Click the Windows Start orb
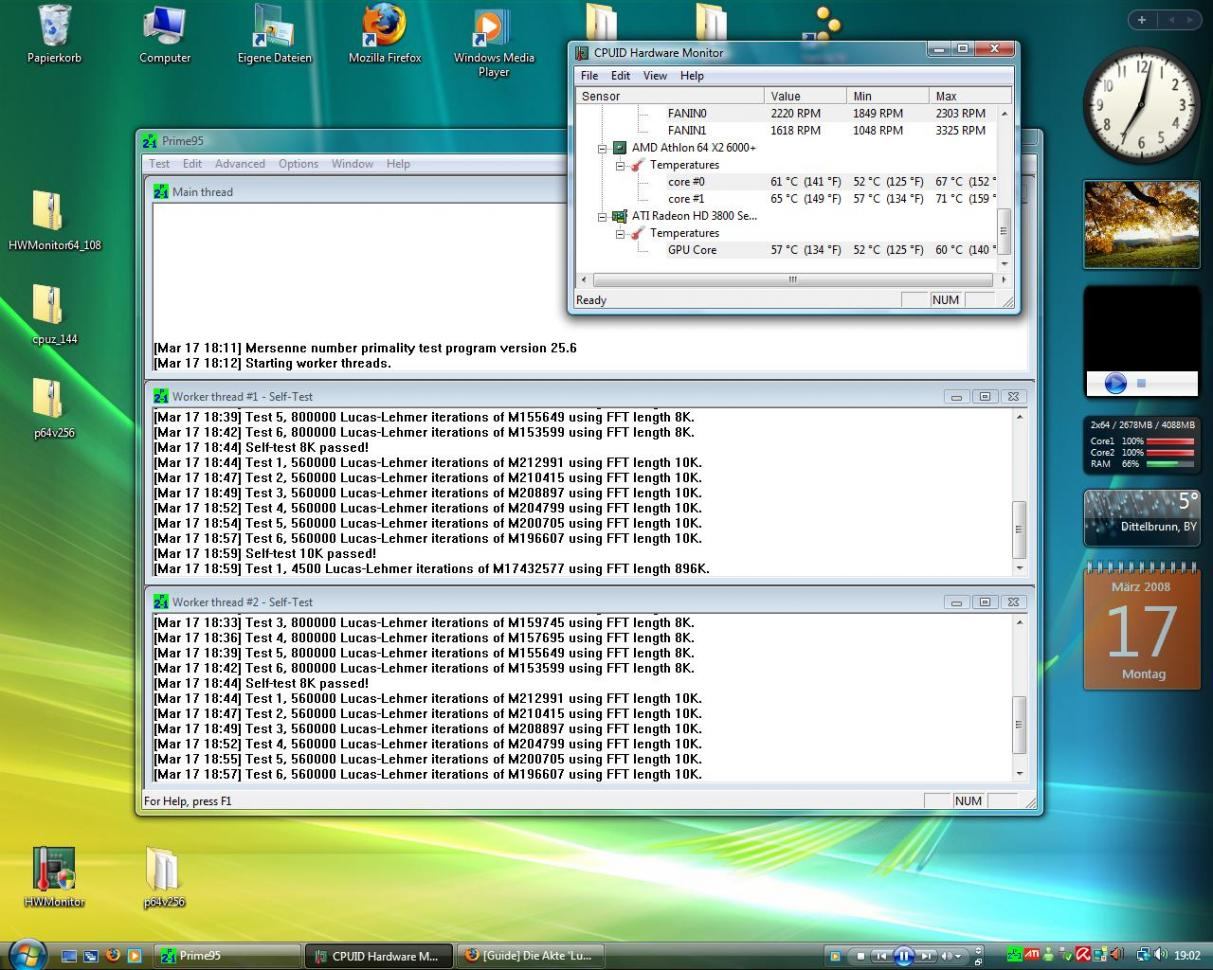The width and height of the screenshot is (1213, 970). [x=26, y=953]
